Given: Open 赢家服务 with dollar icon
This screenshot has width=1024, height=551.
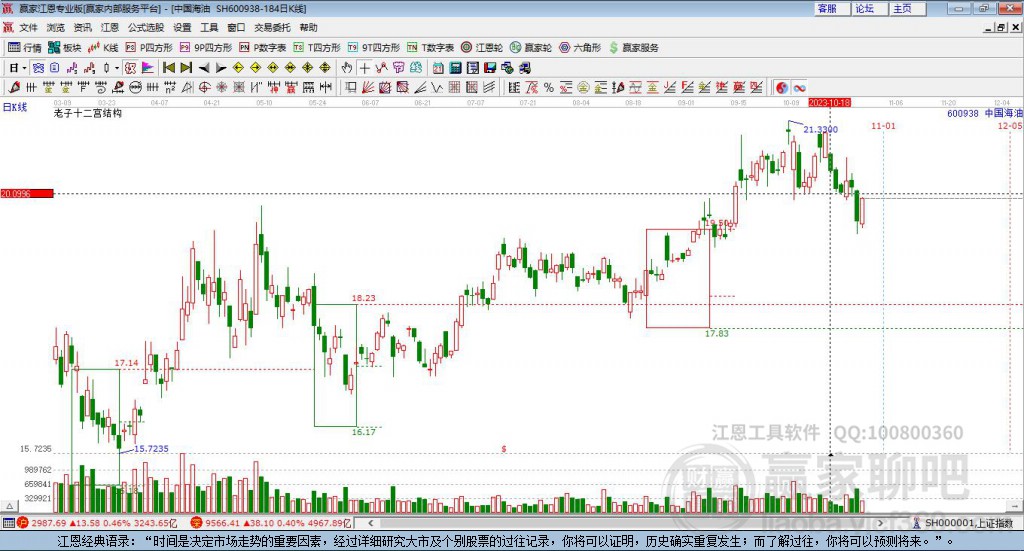Looking at the screenshot, I should coord(634,48).
